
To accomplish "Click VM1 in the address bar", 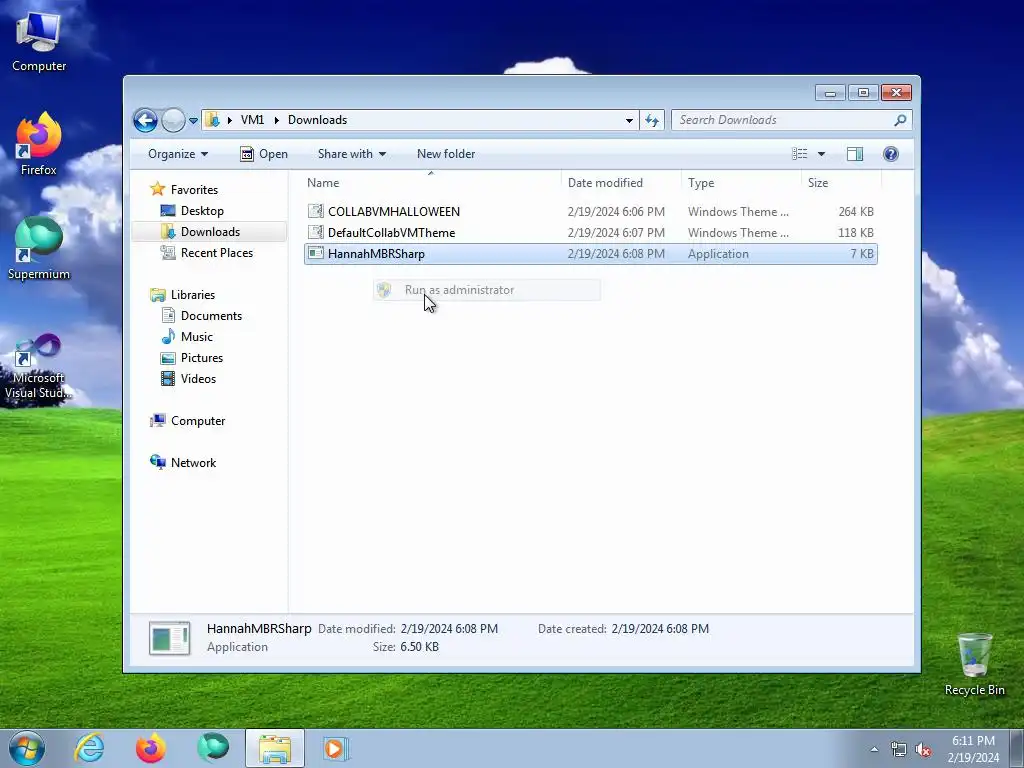I will (x=252, y=120).
